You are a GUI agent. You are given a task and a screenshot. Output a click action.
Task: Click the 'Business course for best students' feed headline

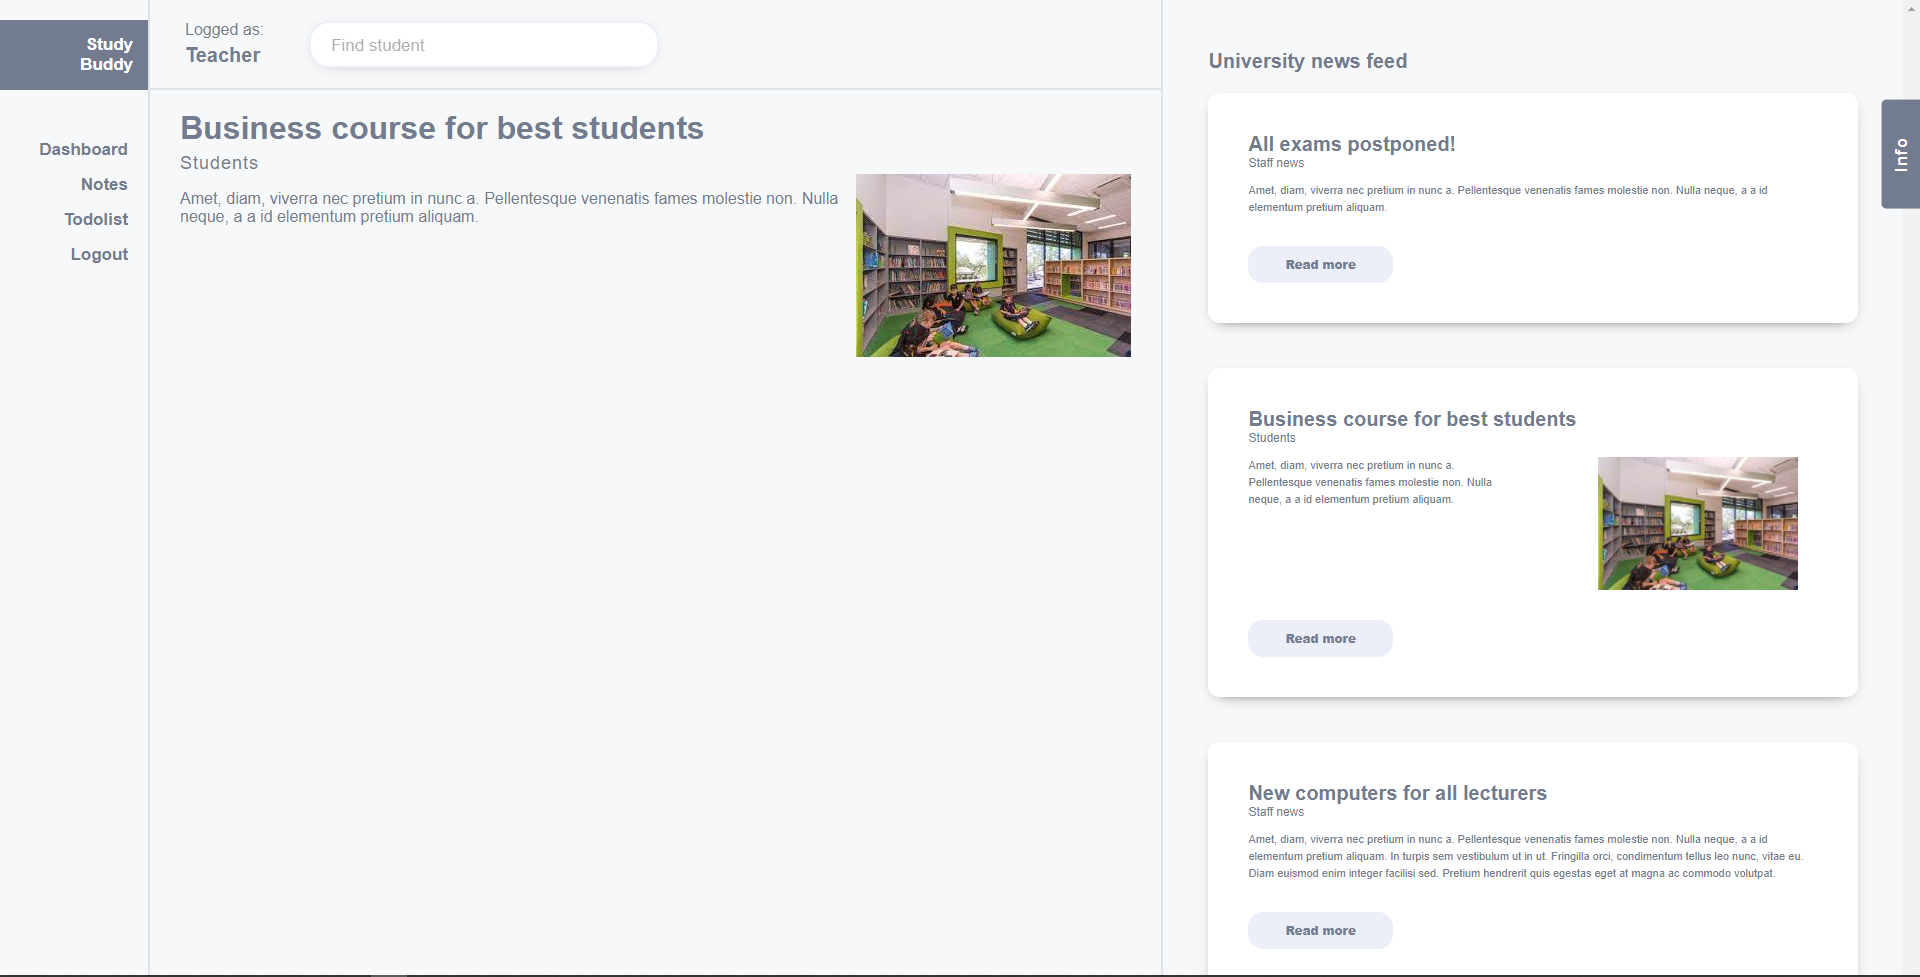[1412, 418]
